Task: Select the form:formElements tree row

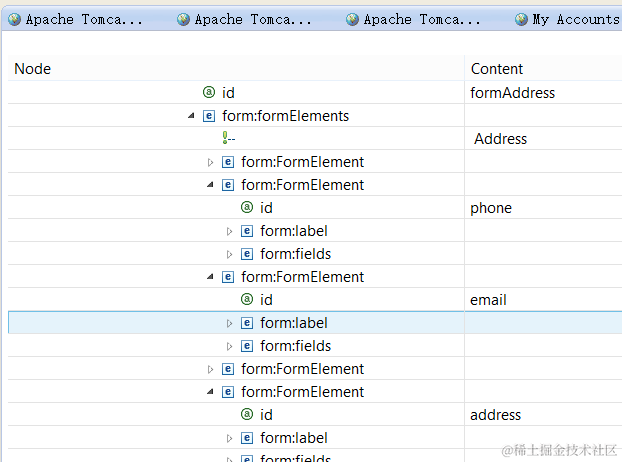Action: 286,116
